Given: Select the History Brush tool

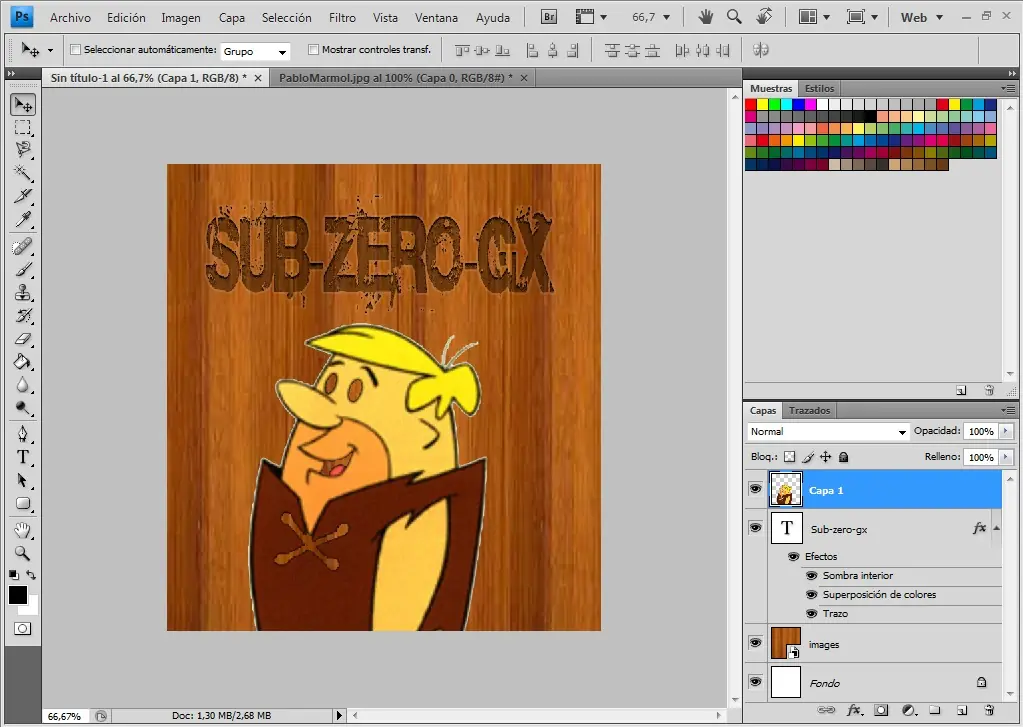Looking at the screenshot, I should click(23, 316).
